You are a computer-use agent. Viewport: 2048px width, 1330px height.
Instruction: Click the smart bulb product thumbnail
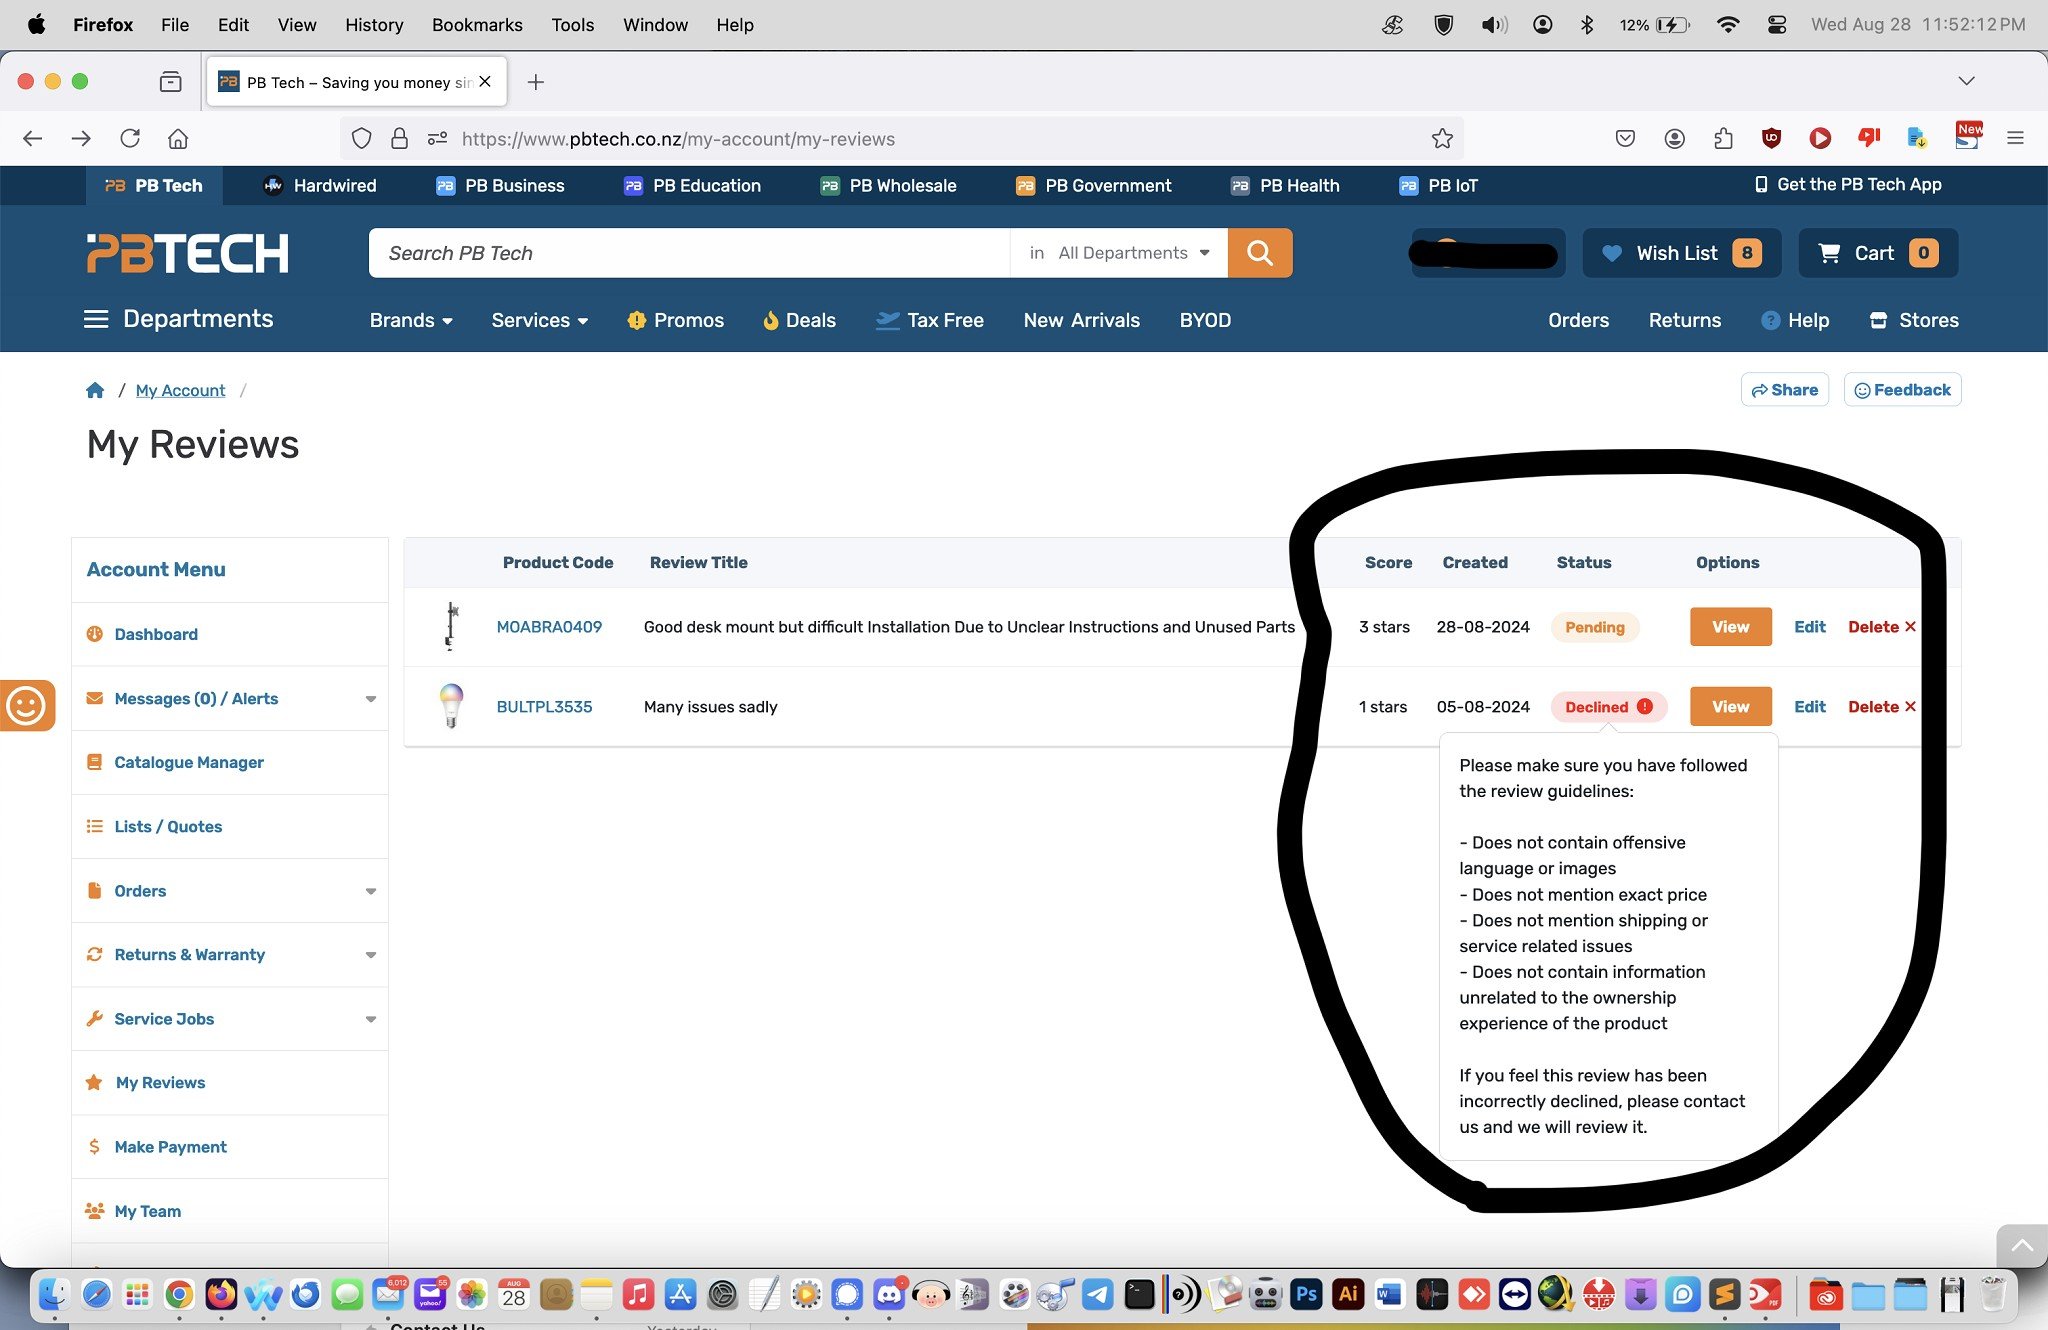click(x=451, y=706)
